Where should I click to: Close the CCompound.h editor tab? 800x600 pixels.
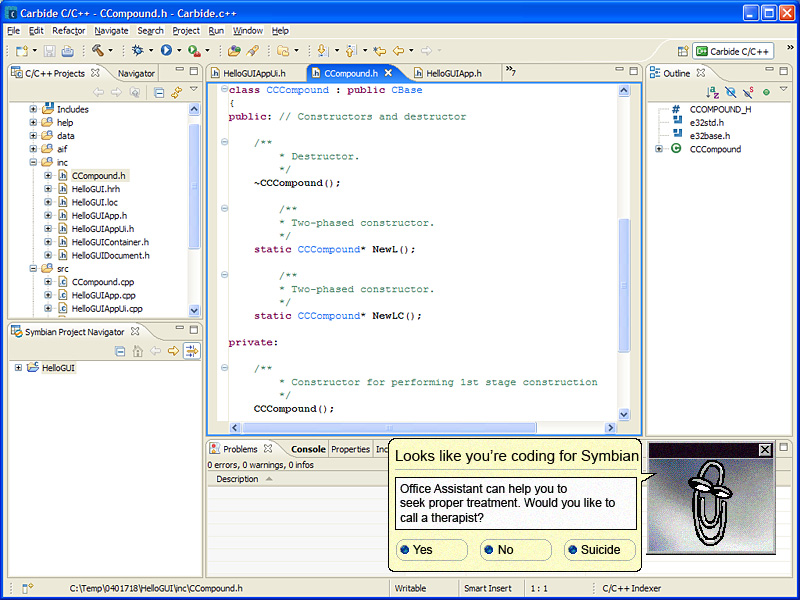tap(388, 73)
